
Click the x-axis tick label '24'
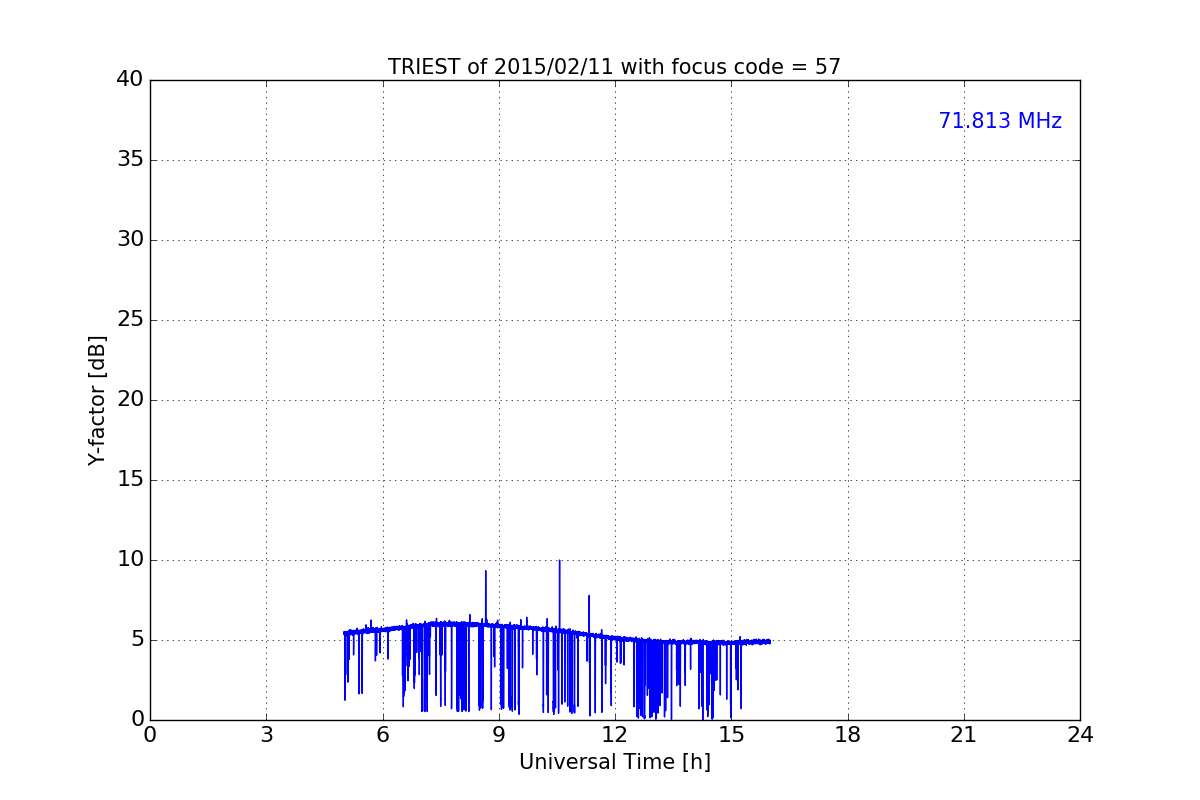point(1080,735)
